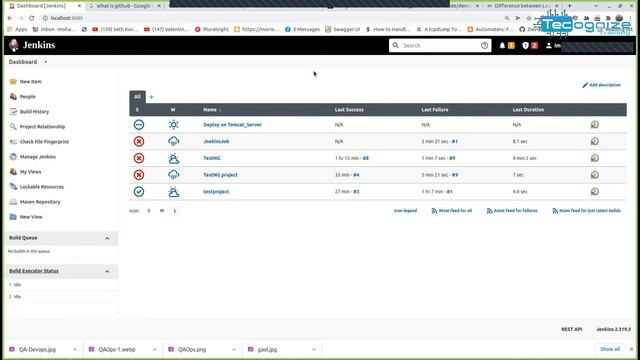
Task: Open New Item in the sidebar
Action: [30, 82]
